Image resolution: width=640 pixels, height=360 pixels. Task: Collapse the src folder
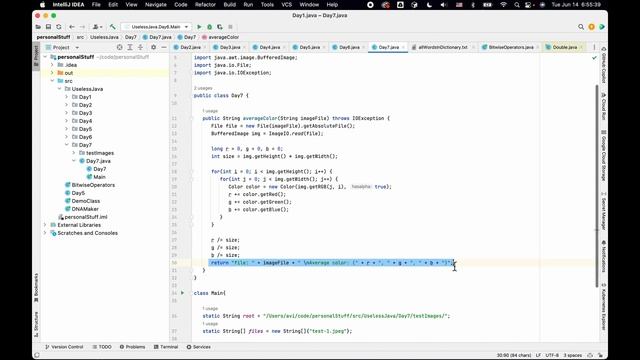pos(52,81)
